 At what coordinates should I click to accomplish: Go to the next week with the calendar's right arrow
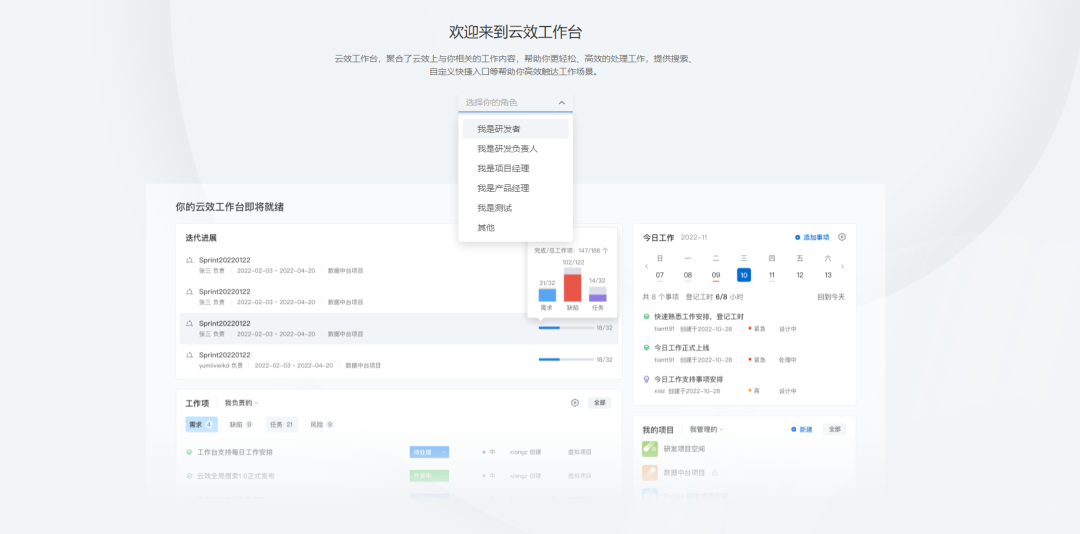[x=842, y=266]
